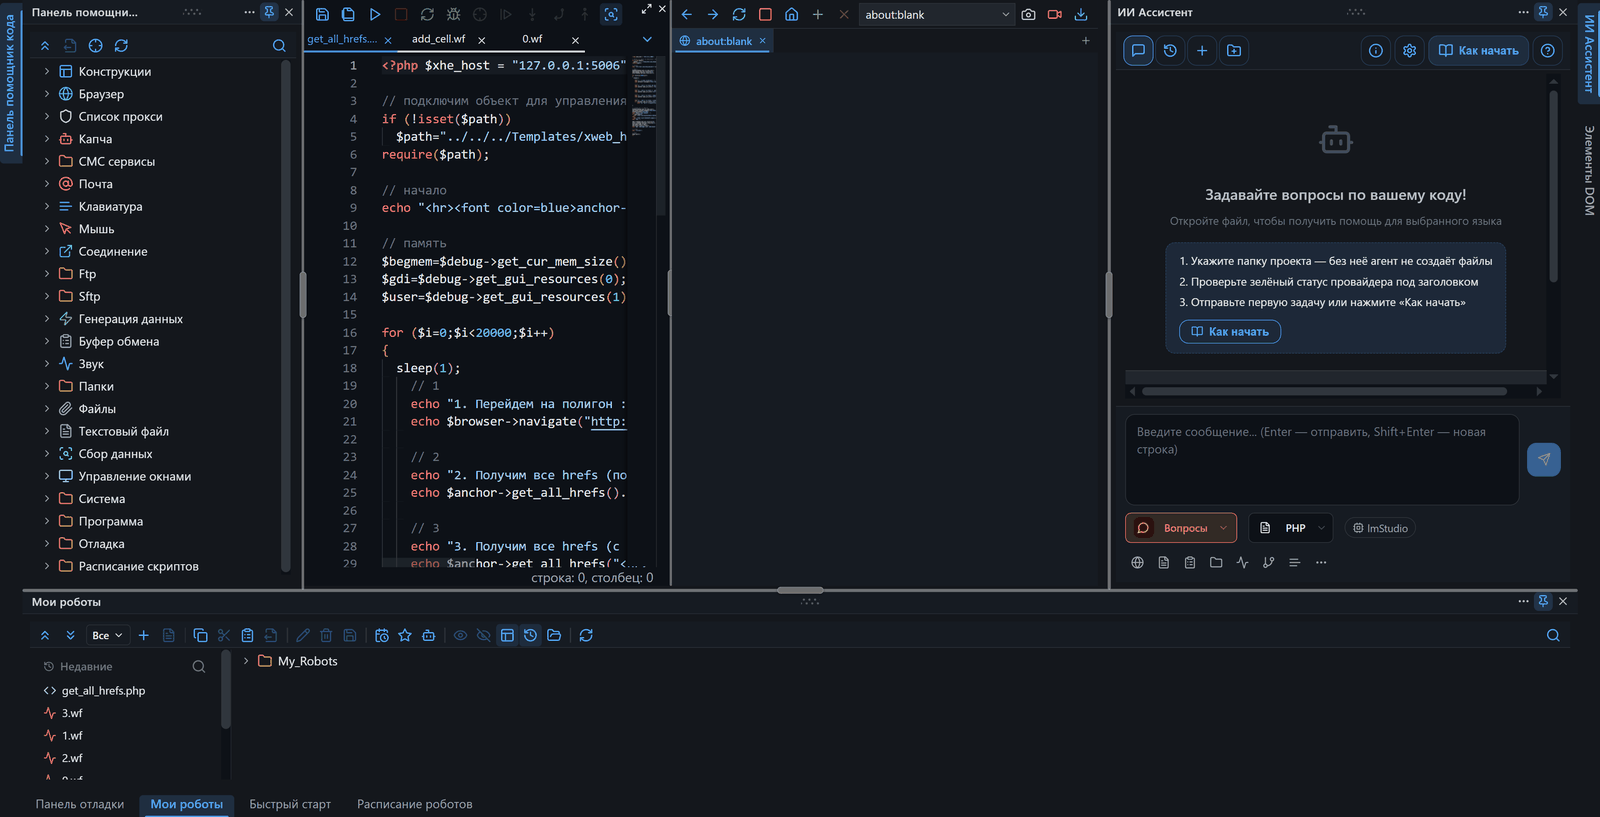Open chat history in the AI assistant
The width and height of the screenshot is (1600, 817).
[1170, 50]
